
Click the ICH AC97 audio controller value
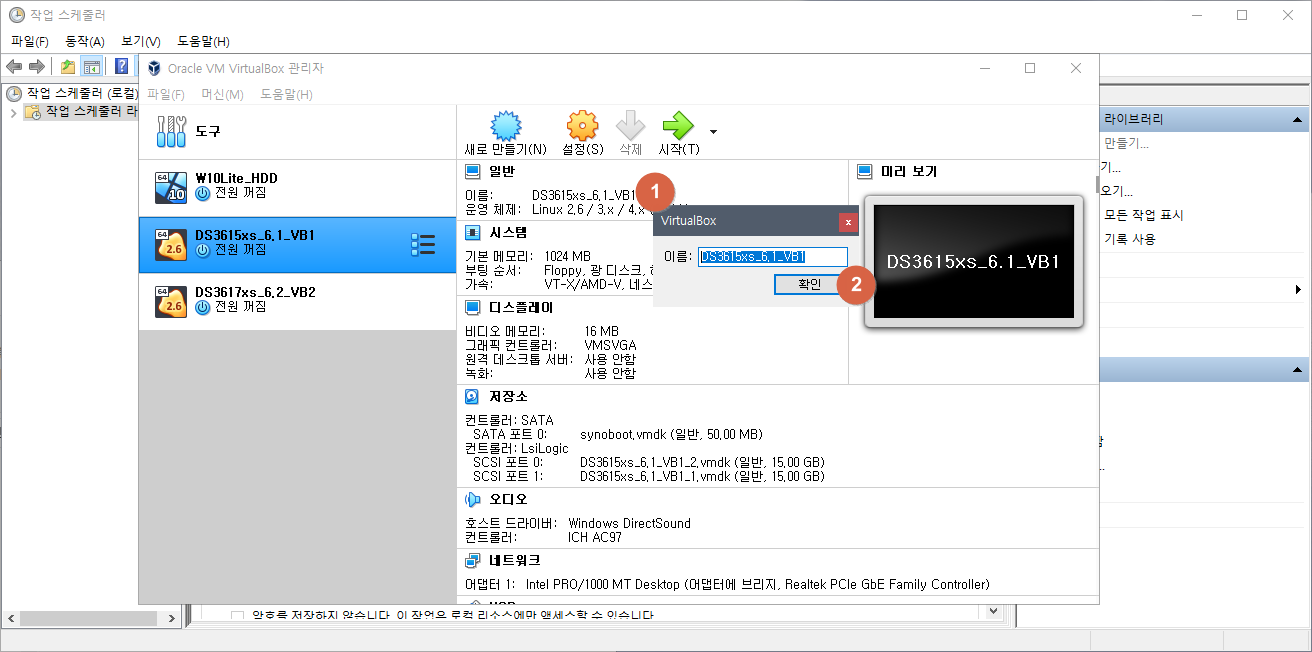(594, 537)
